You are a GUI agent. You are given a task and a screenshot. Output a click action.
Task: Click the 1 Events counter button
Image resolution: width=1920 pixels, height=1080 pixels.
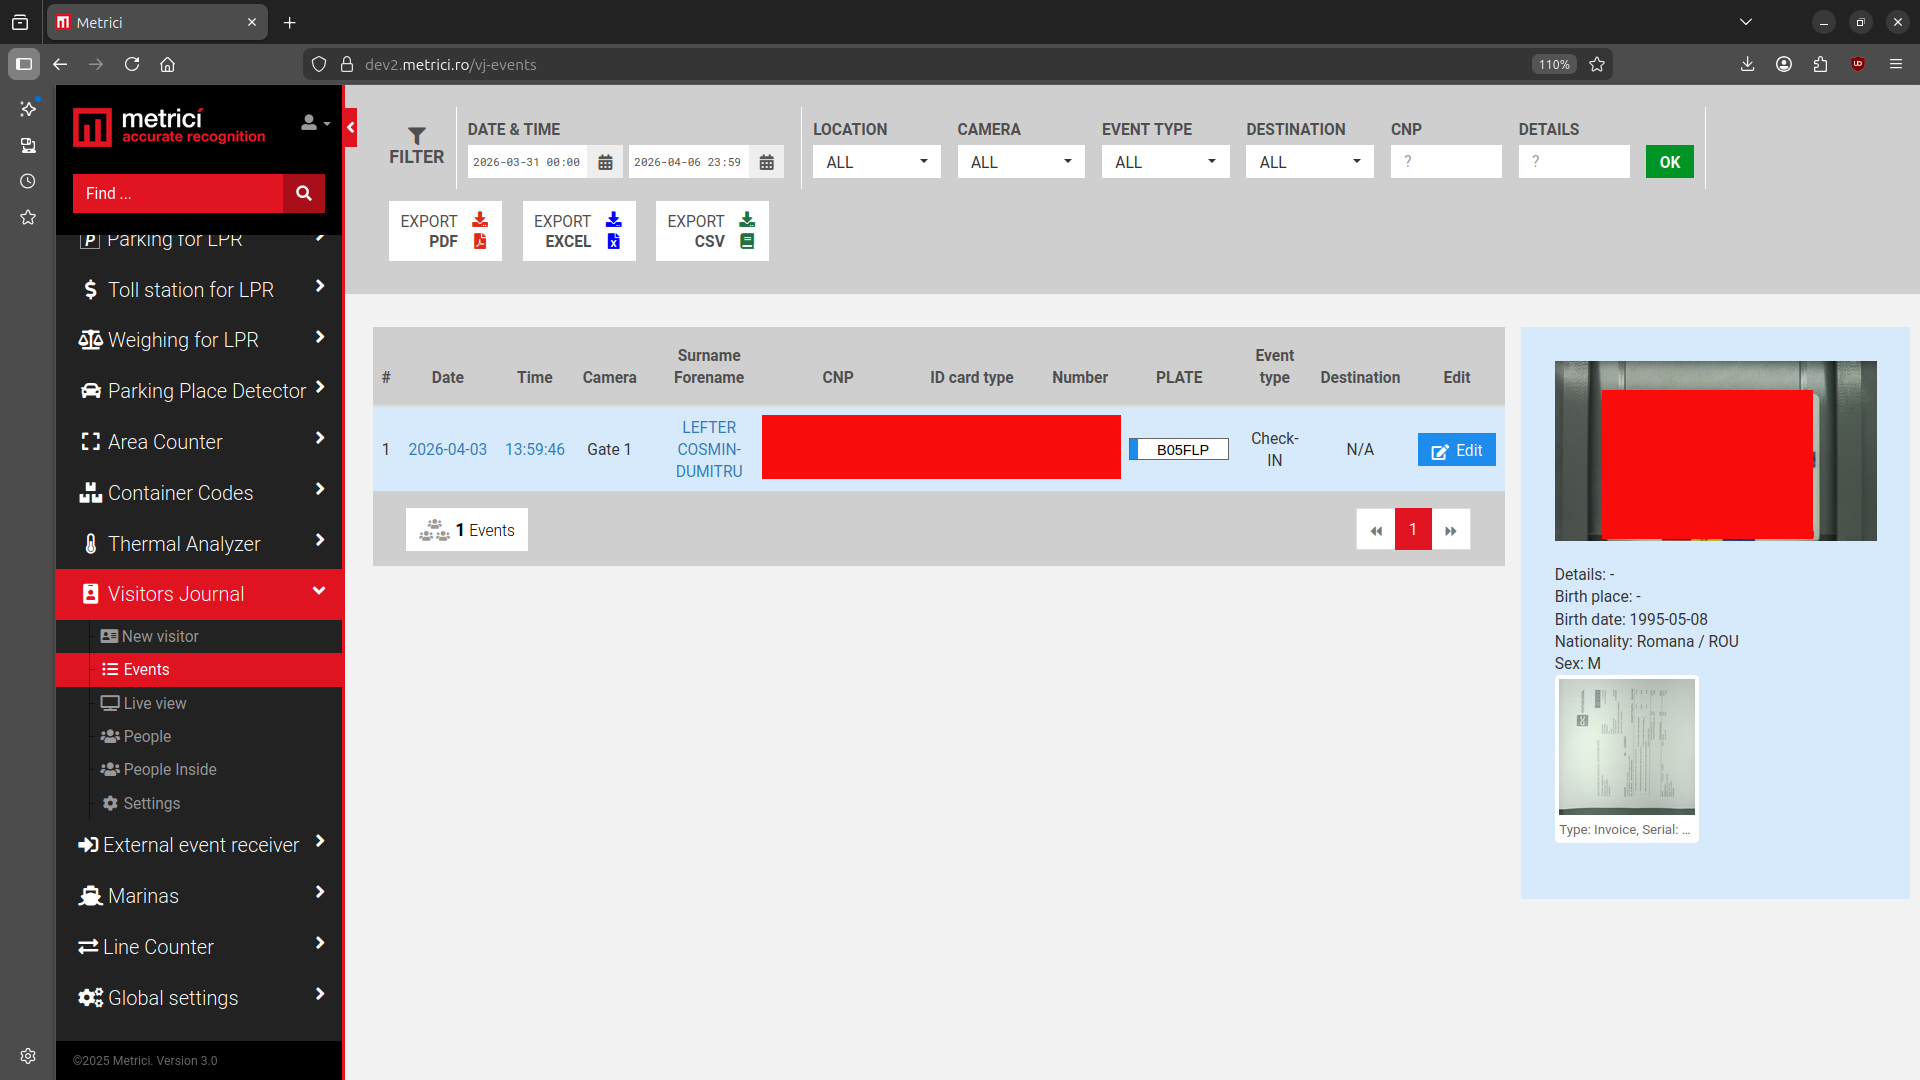[x=467, y=530]
